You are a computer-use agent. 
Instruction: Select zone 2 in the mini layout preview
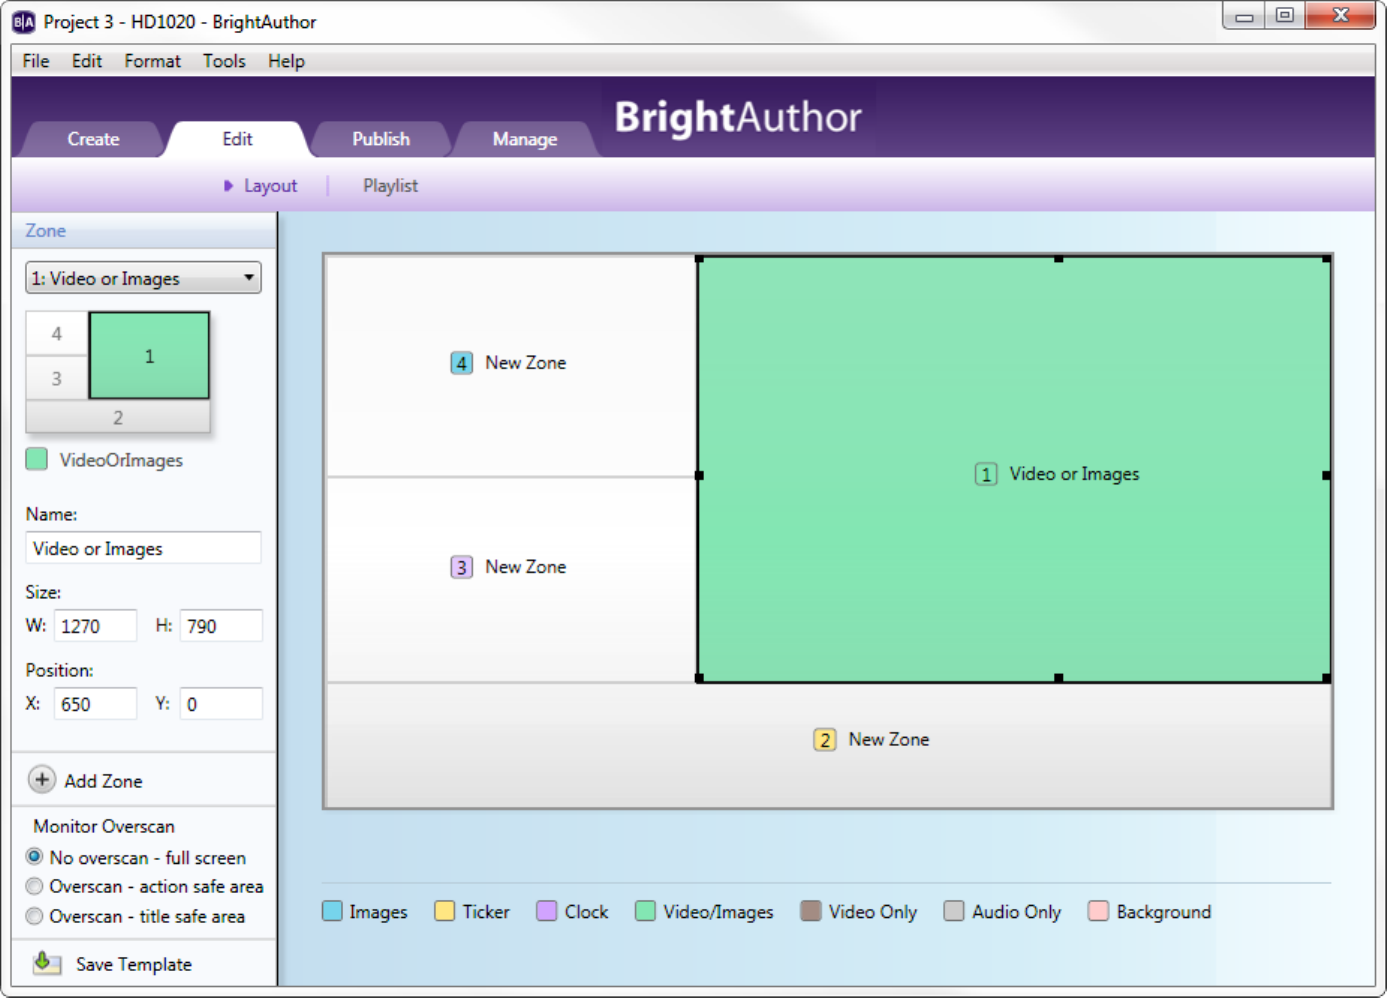click(x=118, y=417)
